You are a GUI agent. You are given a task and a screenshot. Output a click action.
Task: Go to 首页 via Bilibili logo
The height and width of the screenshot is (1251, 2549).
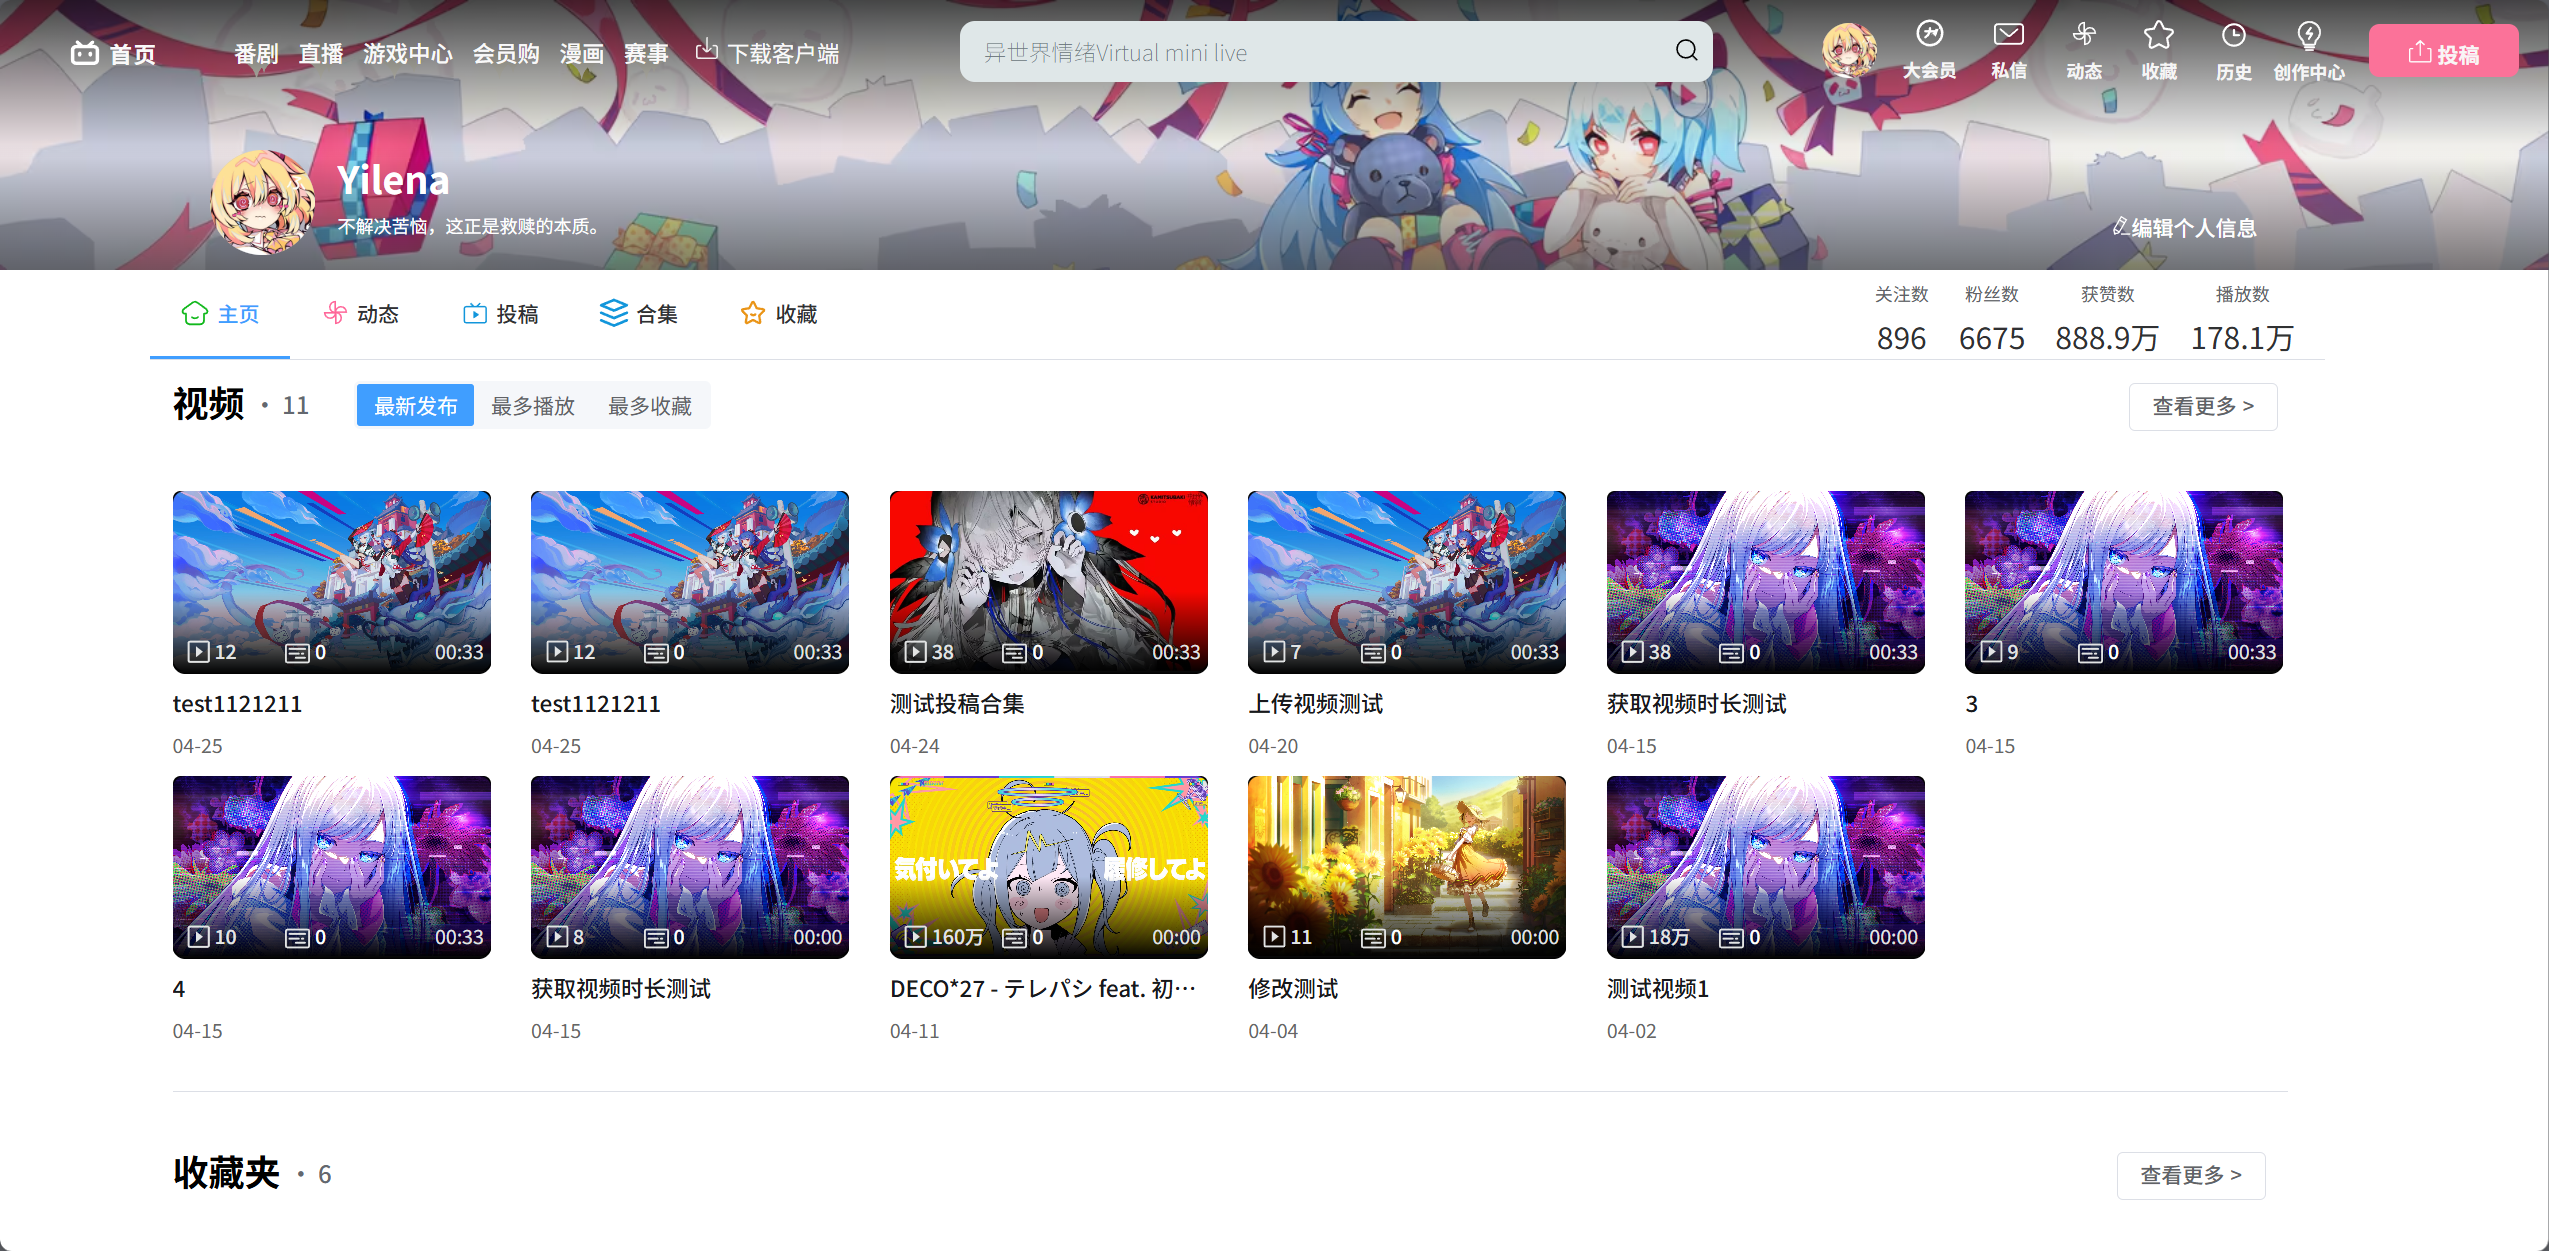(x=86, y=53)
